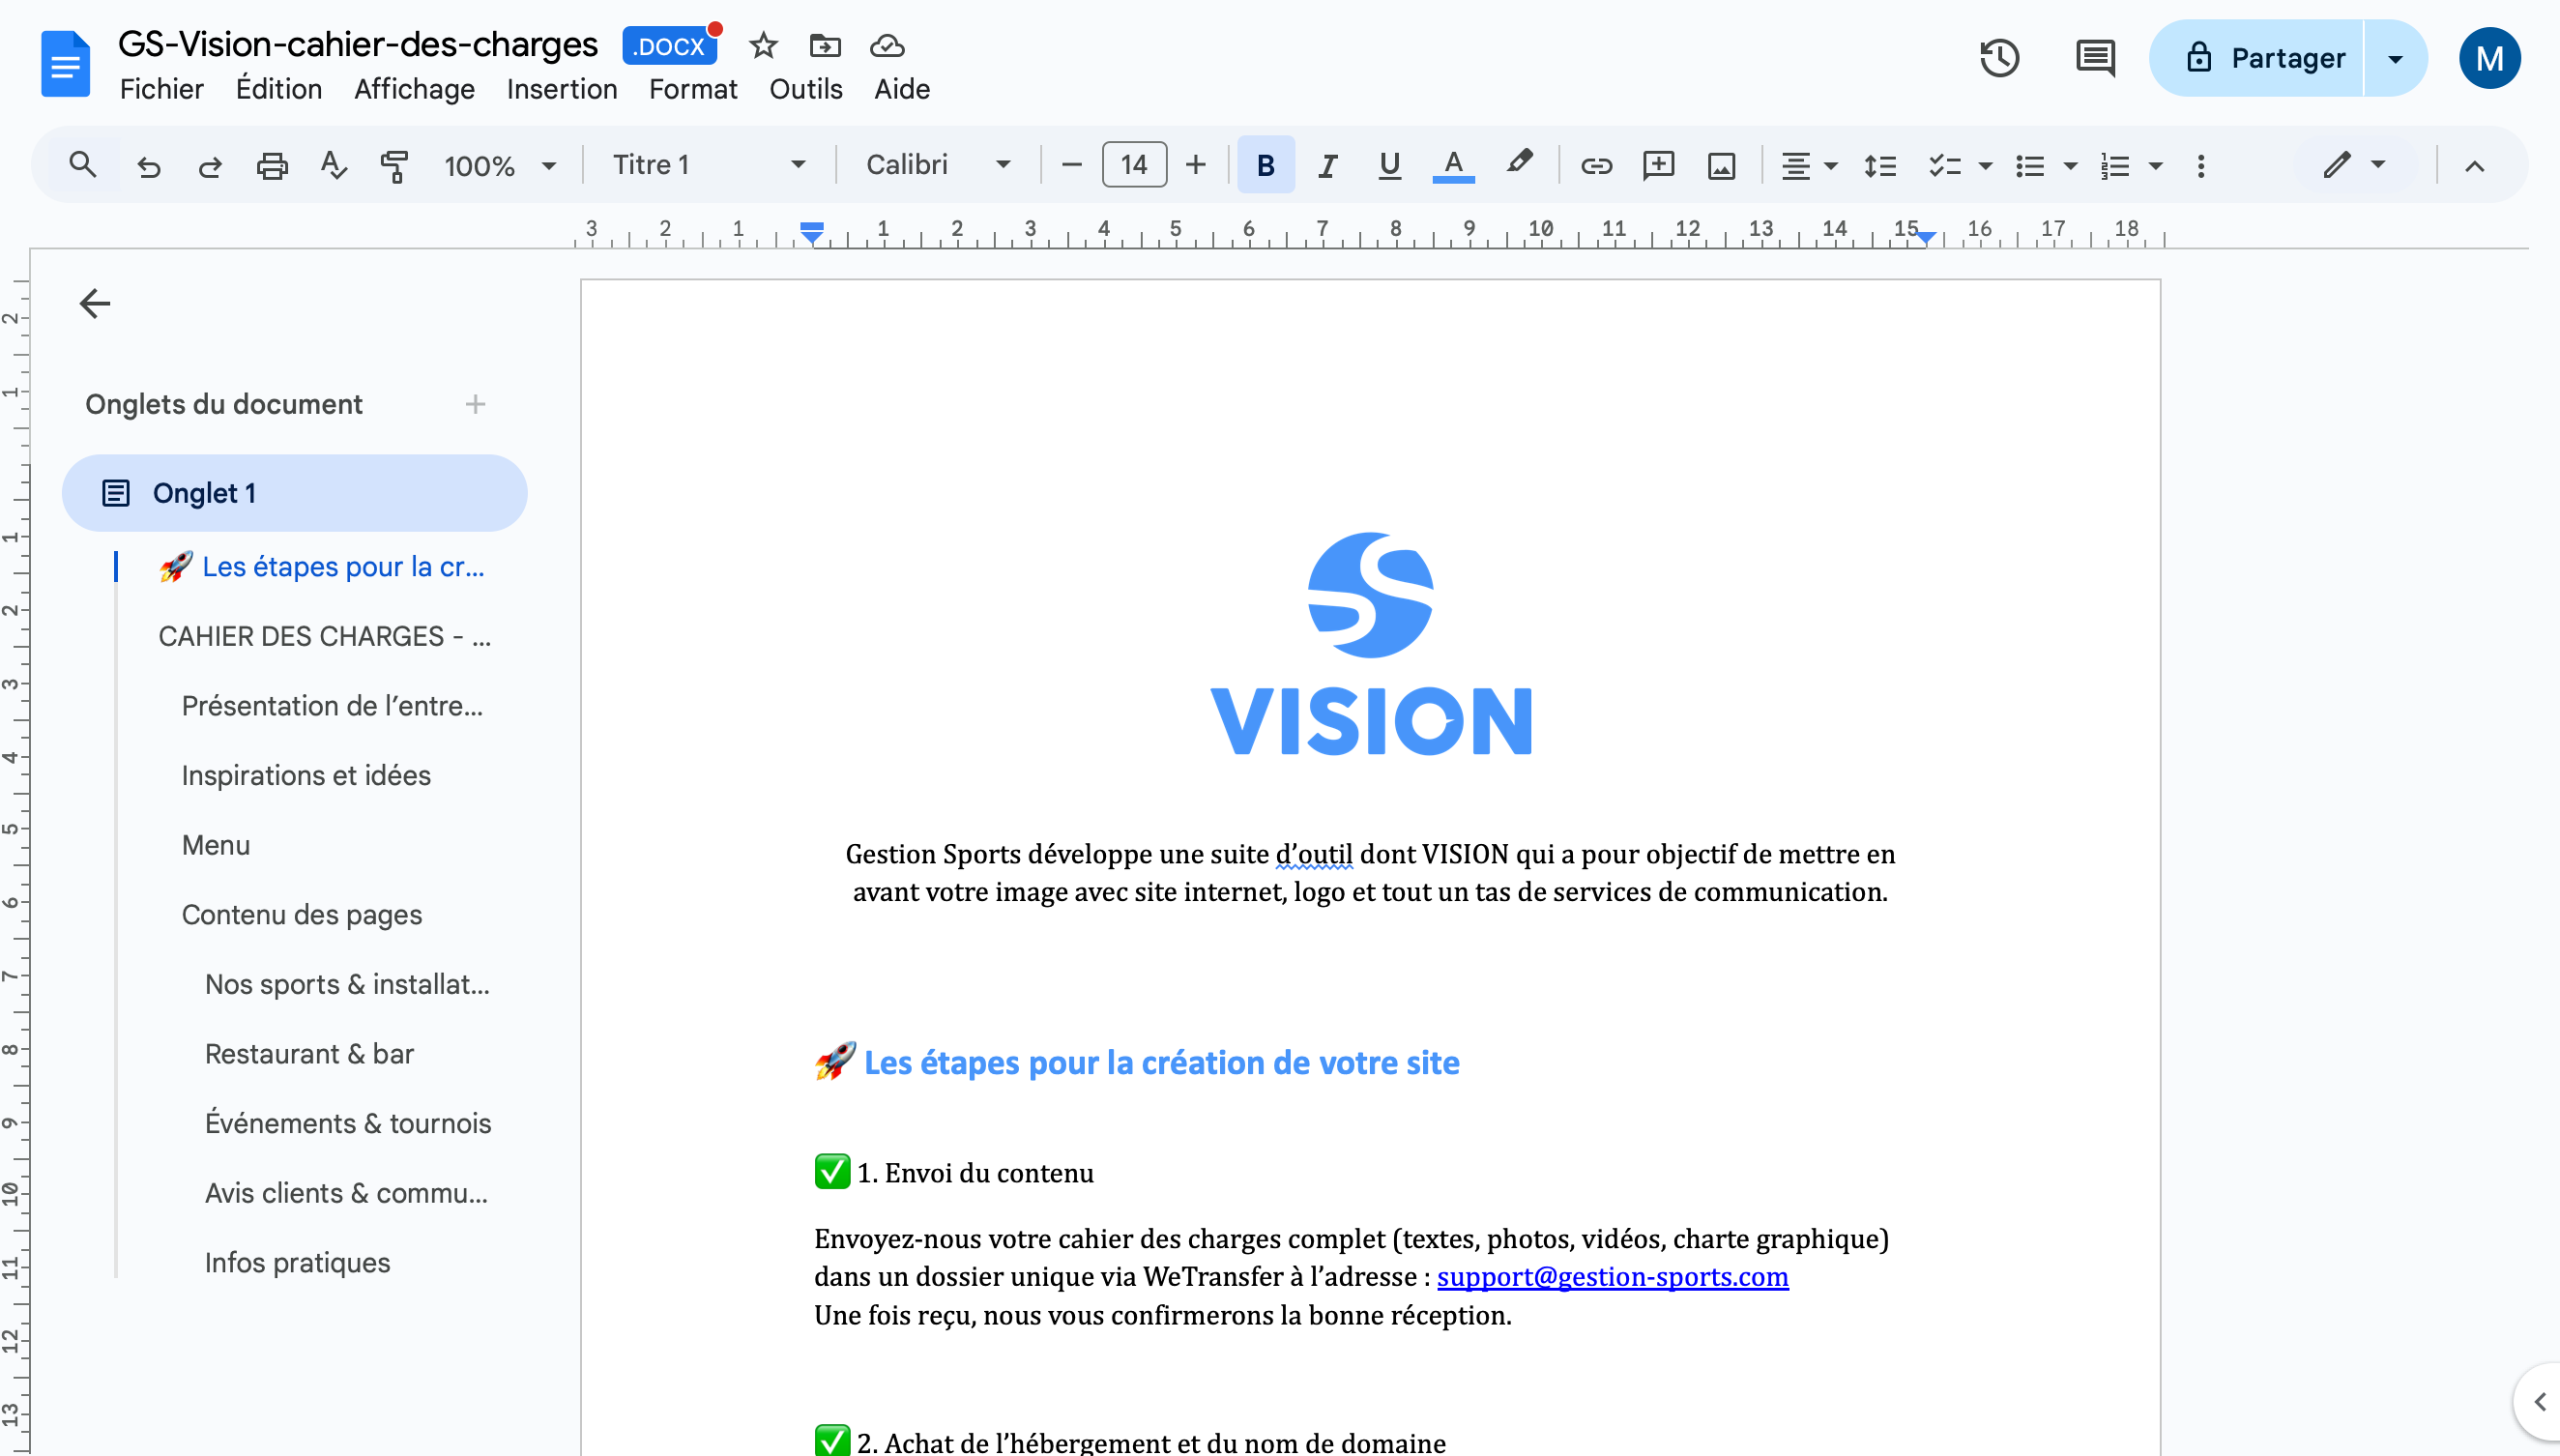
Task: Click the Partager share button
Action: [x=2264, y=58]
